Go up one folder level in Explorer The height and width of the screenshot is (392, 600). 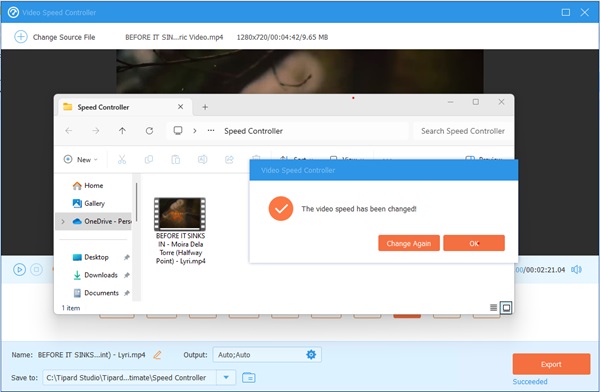pyautogui.click(x=122, y=131)
